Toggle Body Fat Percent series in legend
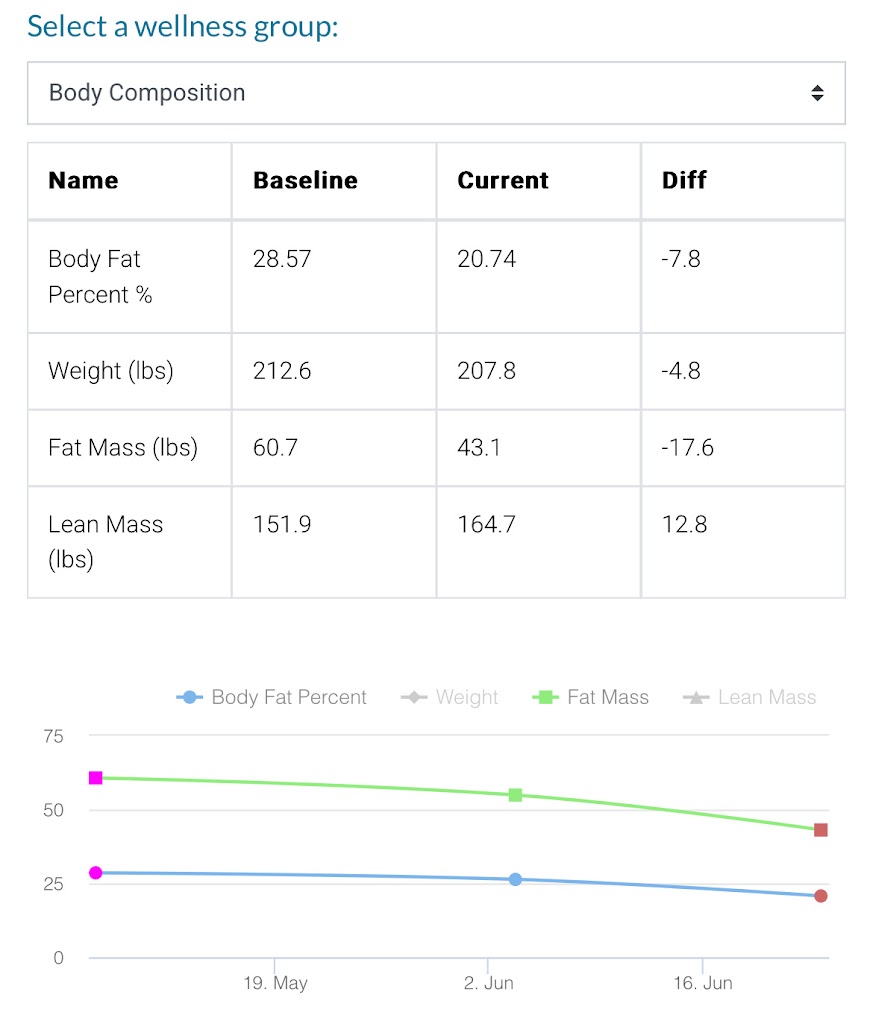The image size is (873, 1024). coord(272,698)
